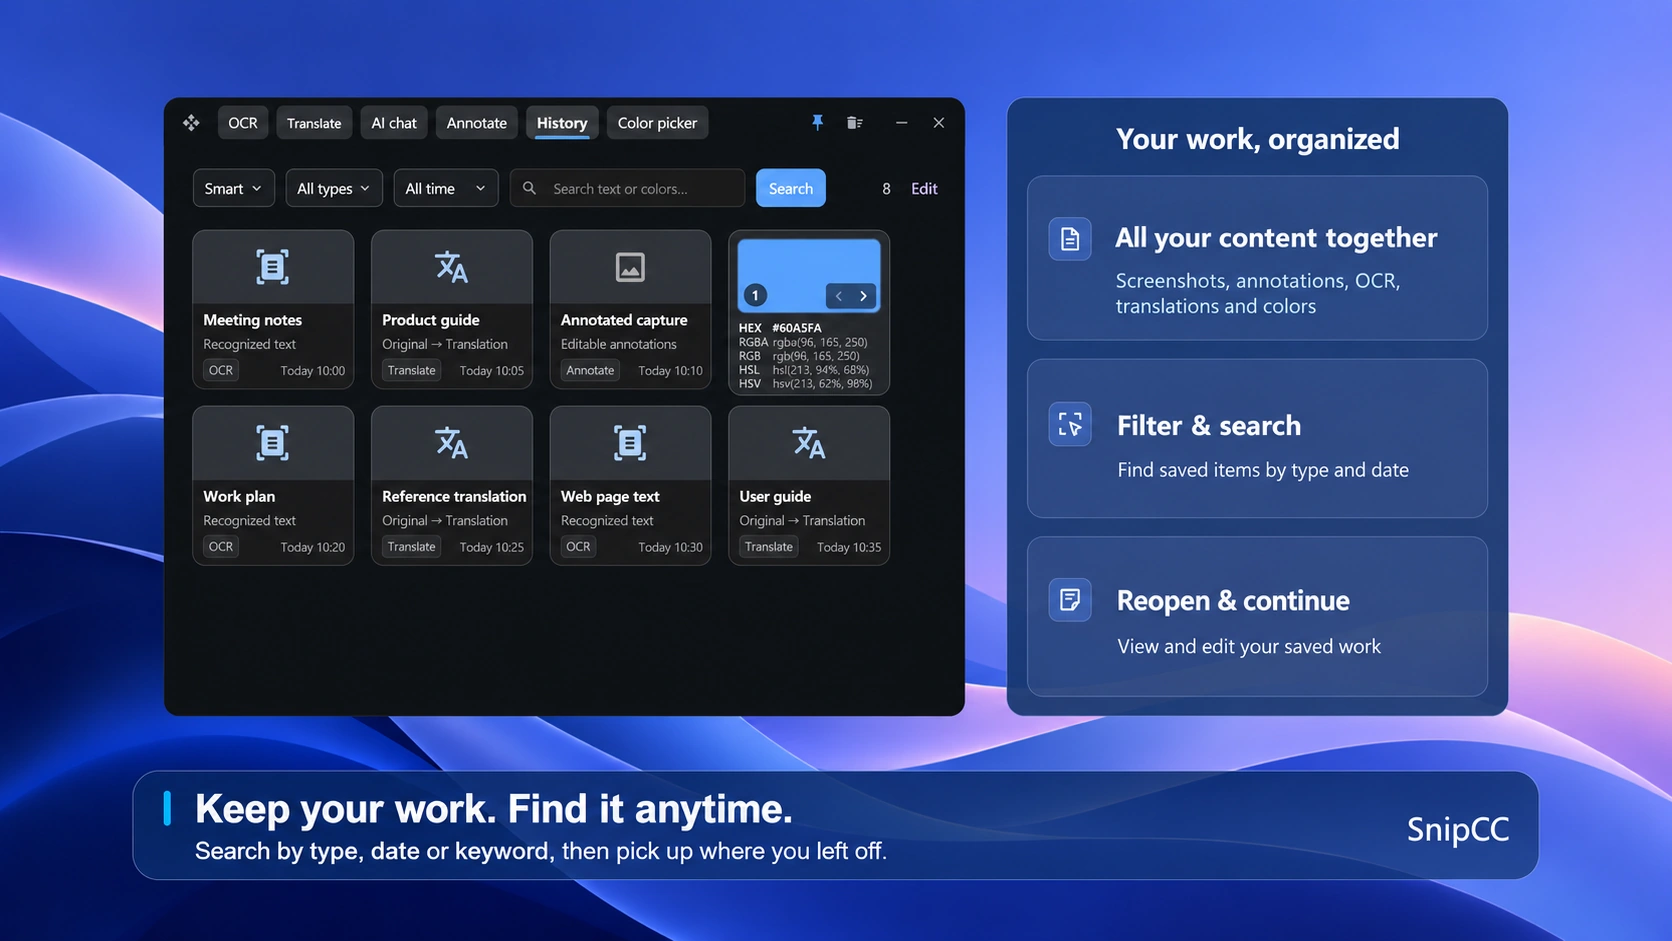Open the AI chat tab
The width and height of the screenshot is (1672, 941).
pyautogui.click(x=394, y=123)
